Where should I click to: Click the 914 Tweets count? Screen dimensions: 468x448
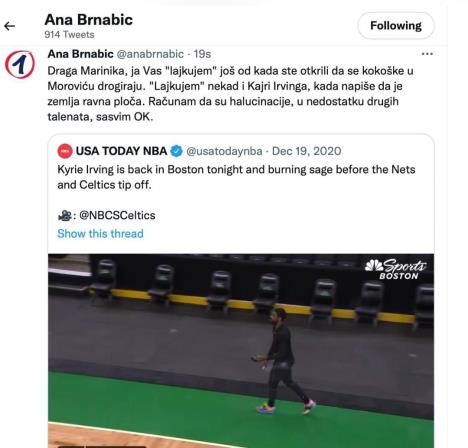pyautogui.click(x=69, y=34)
